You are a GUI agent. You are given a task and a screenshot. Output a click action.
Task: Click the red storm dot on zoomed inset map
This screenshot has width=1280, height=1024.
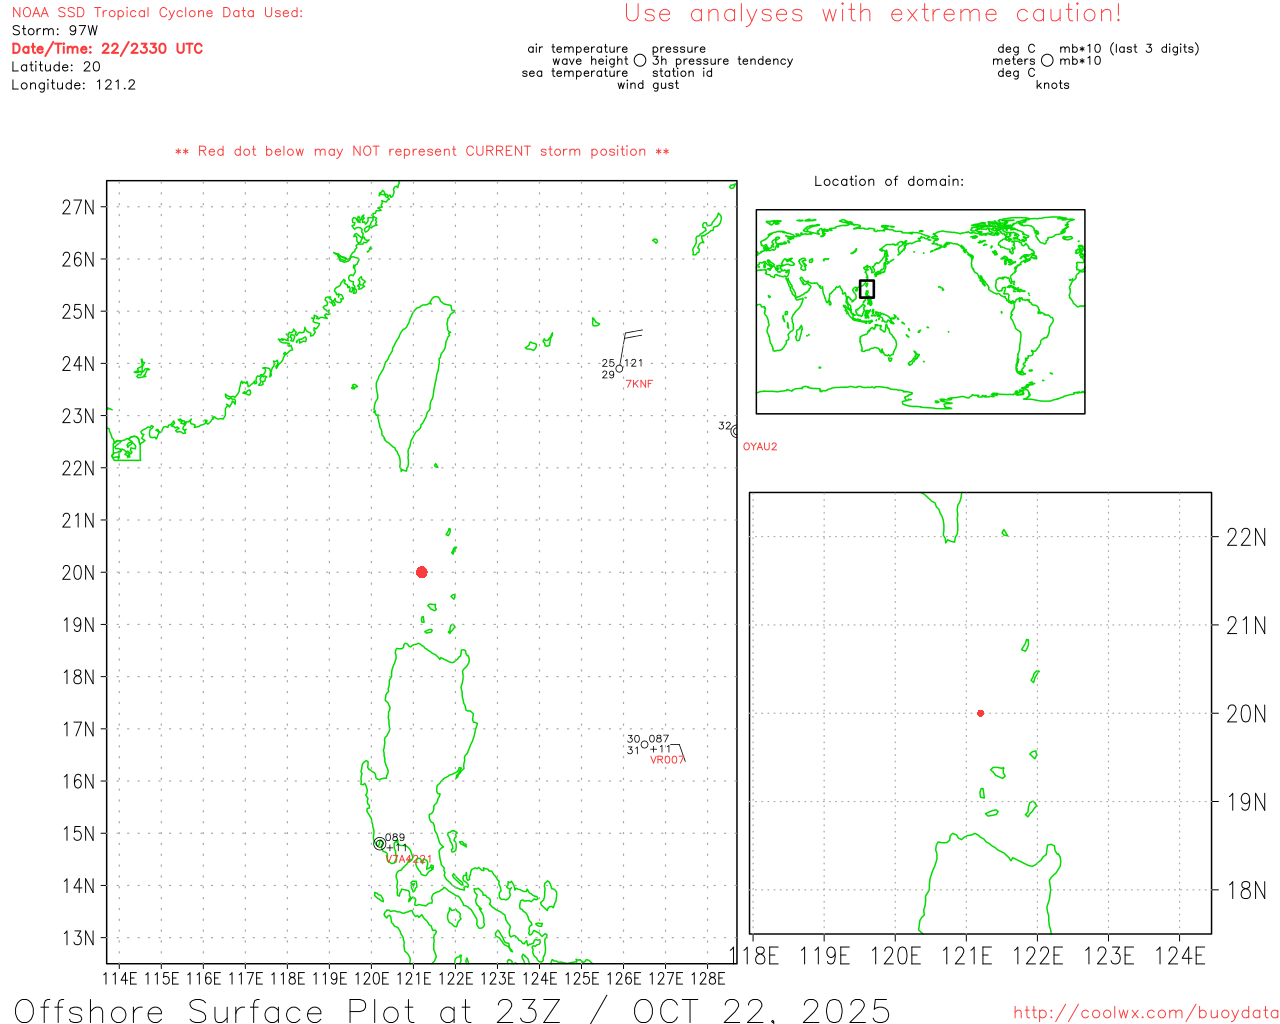click(980, 713)
